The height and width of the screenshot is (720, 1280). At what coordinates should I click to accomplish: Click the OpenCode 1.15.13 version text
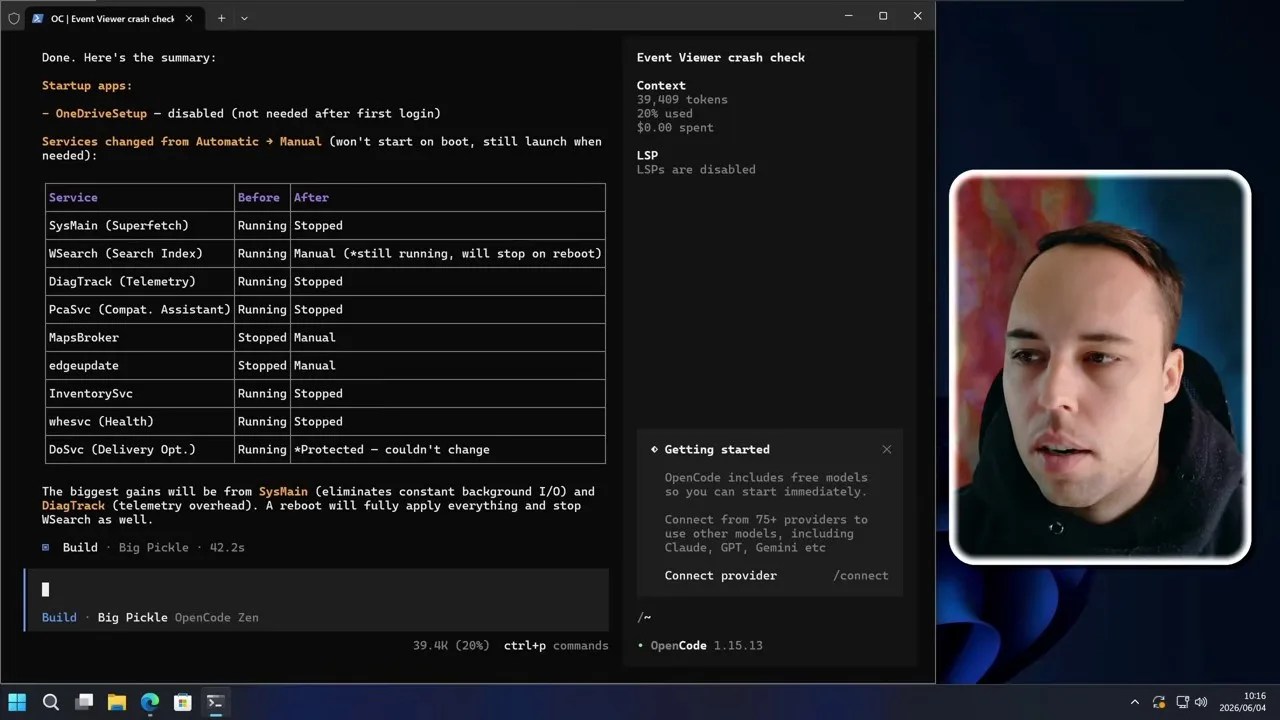click(706, 646)
